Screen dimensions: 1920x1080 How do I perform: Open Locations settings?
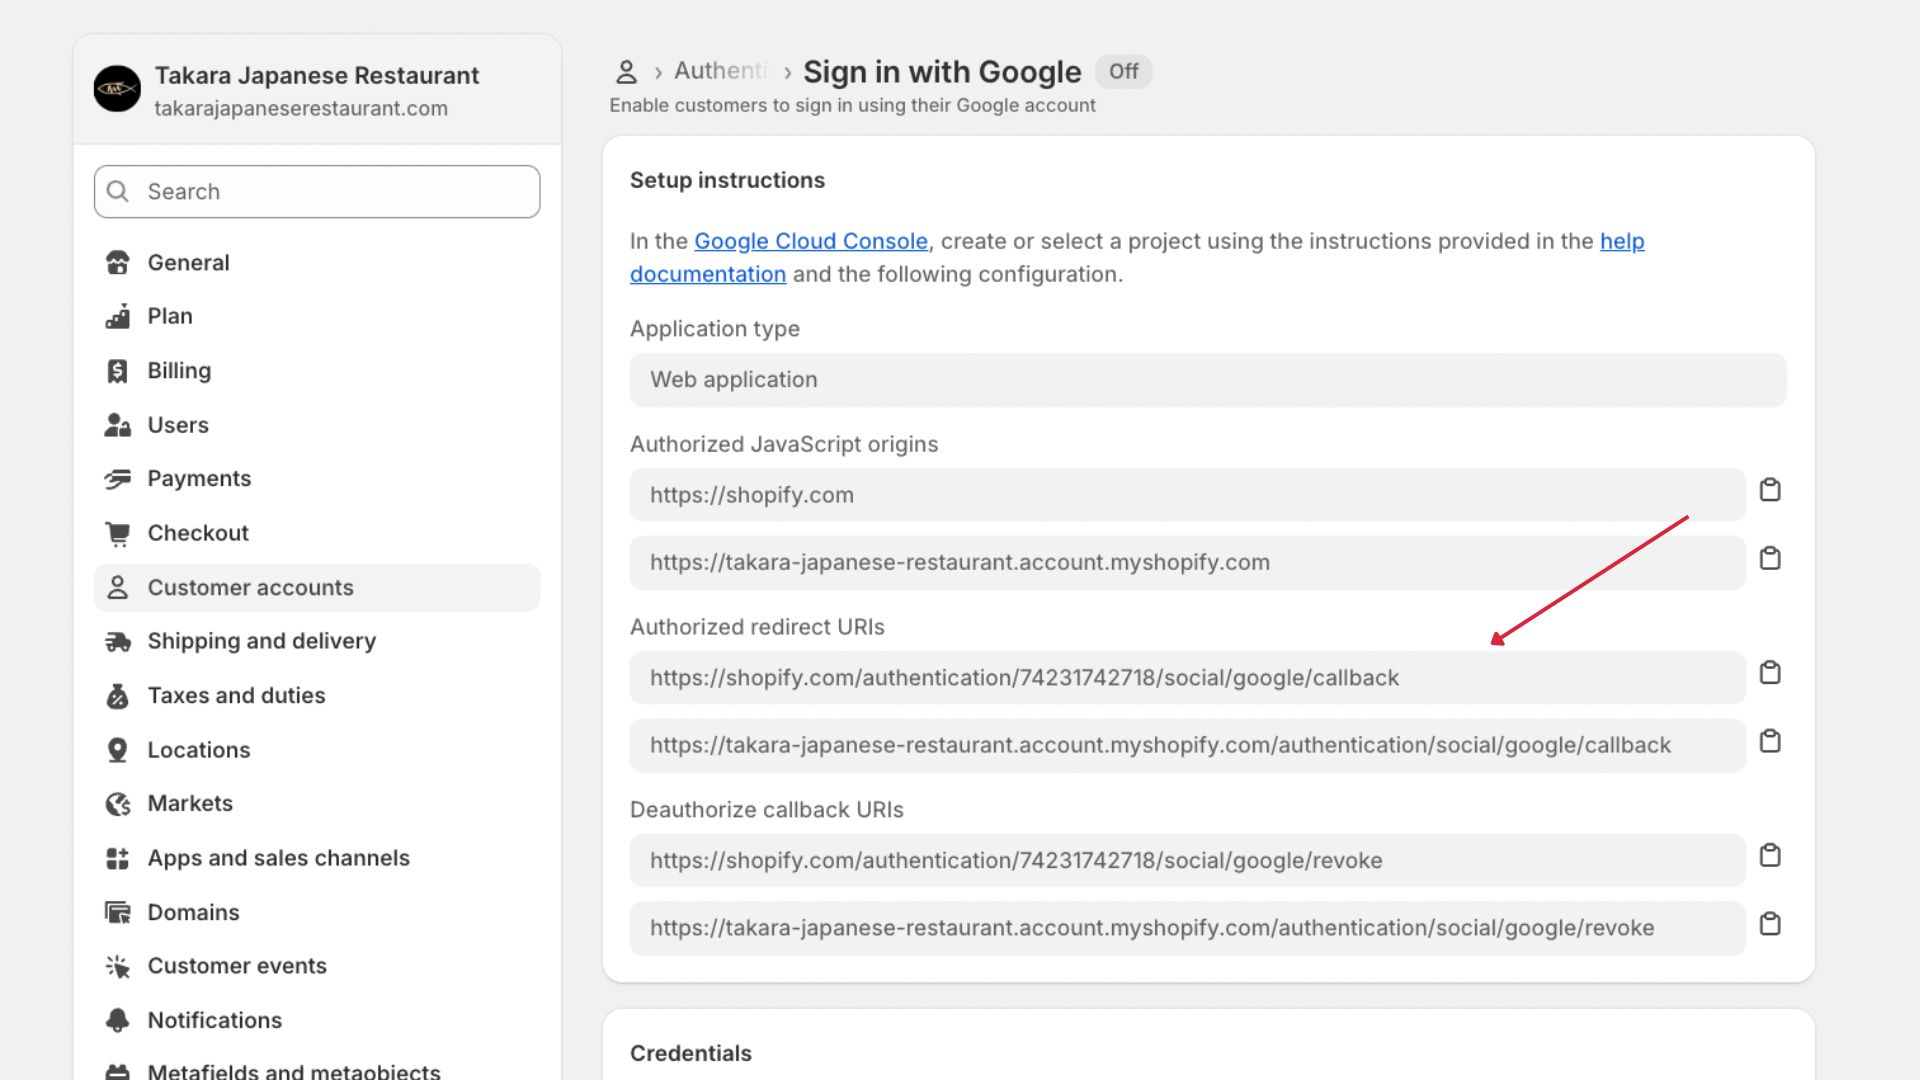coord(317,750)
